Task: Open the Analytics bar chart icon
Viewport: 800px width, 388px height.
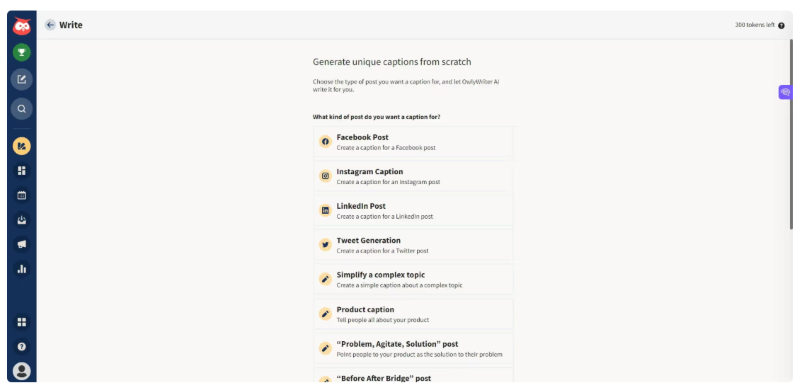Action: click(x=21, y=269)
